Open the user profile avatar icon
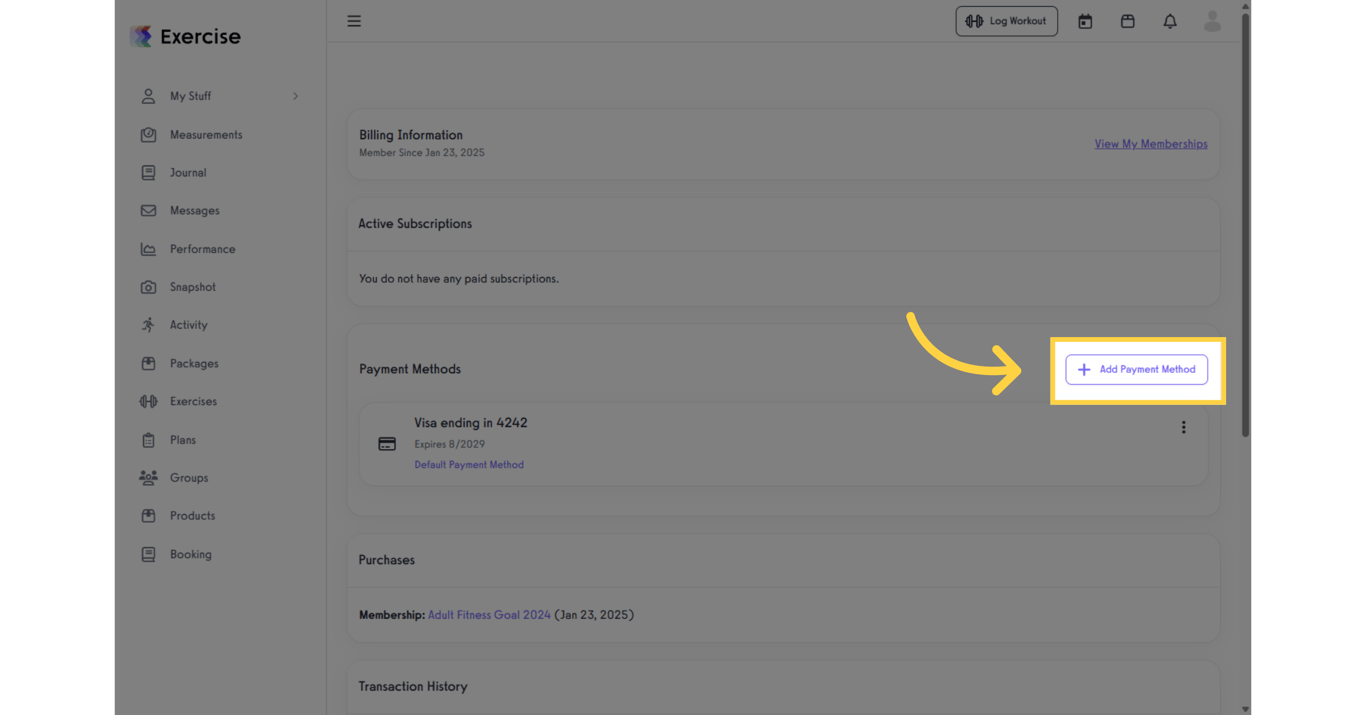1366x715 pixels. tap(1212, 21)
